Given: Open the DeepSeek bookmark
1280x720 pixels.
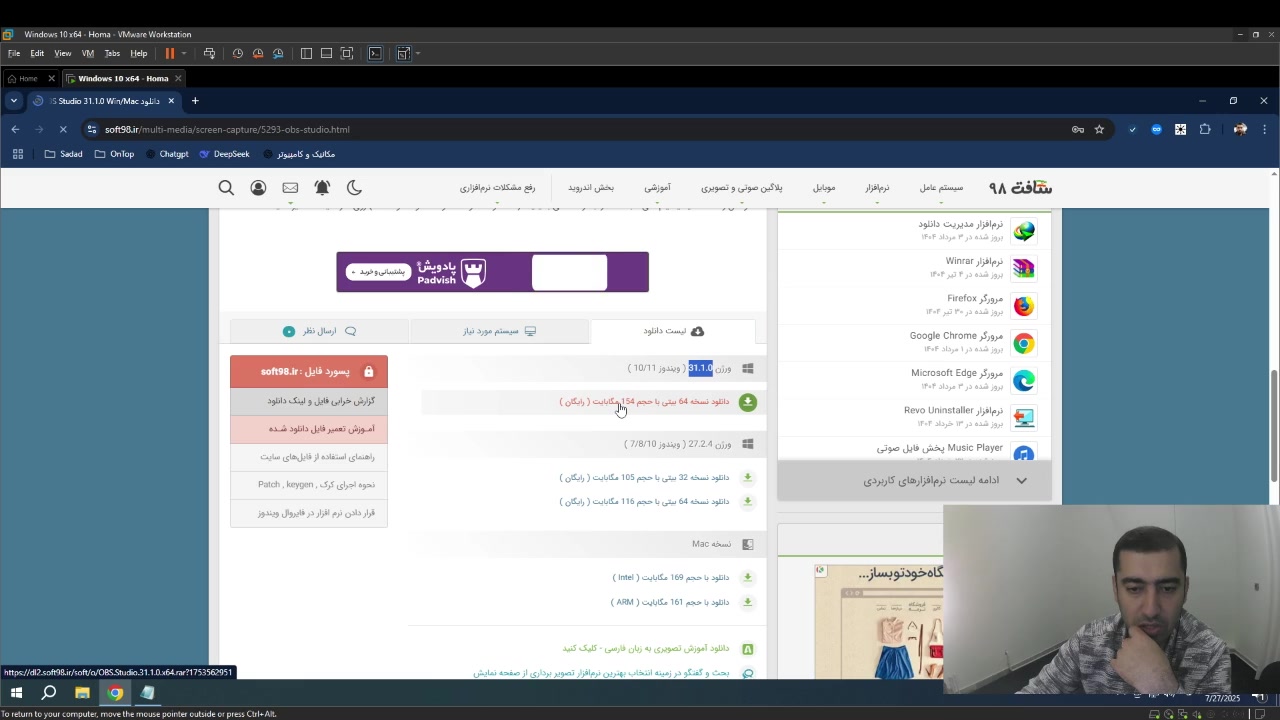Looking at the screenshot, I should (224, 154).
